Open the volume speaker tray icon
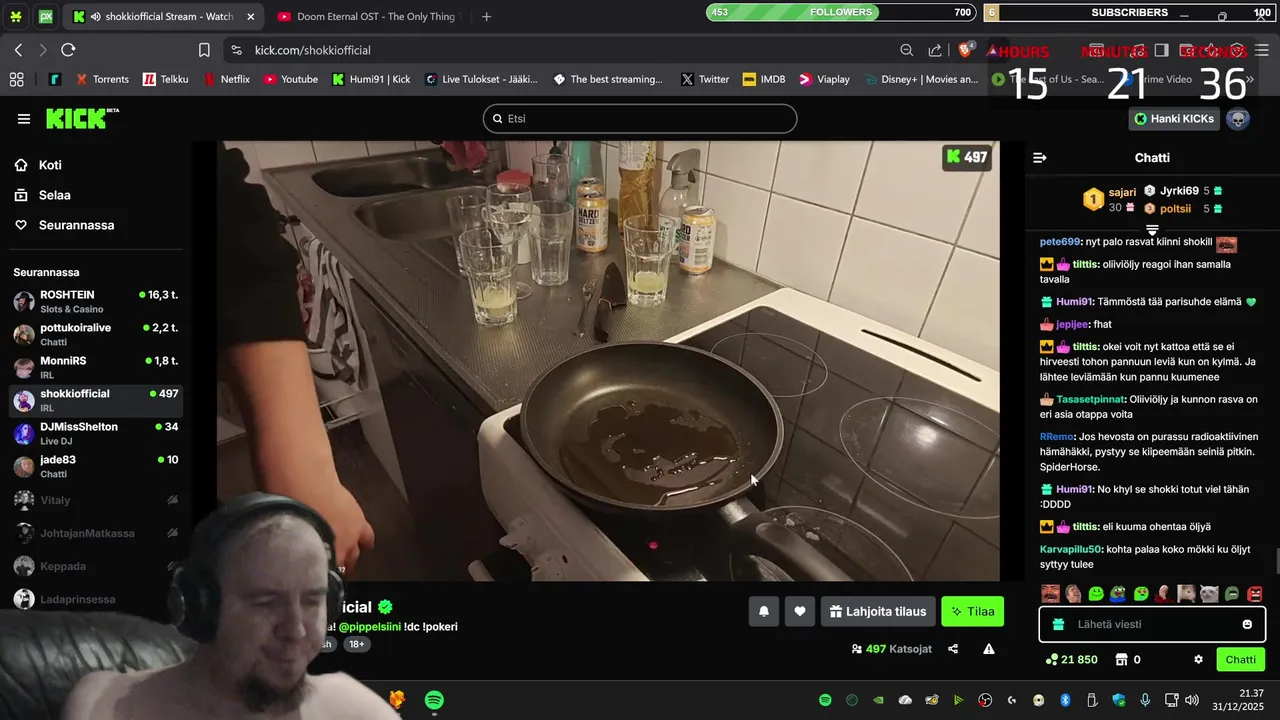The width and height of the screenshot is (1280, 720). click(x=1191, y=700)
